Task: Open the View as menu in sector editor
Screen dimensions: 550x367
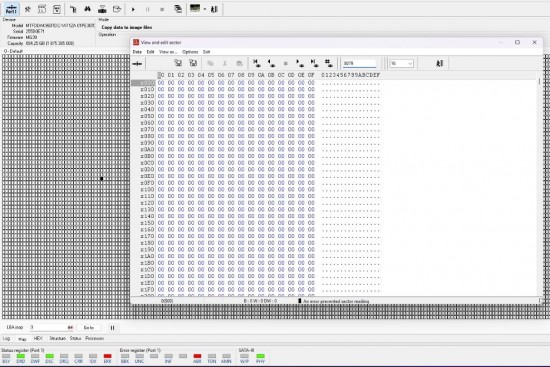Action: (168, 52)
